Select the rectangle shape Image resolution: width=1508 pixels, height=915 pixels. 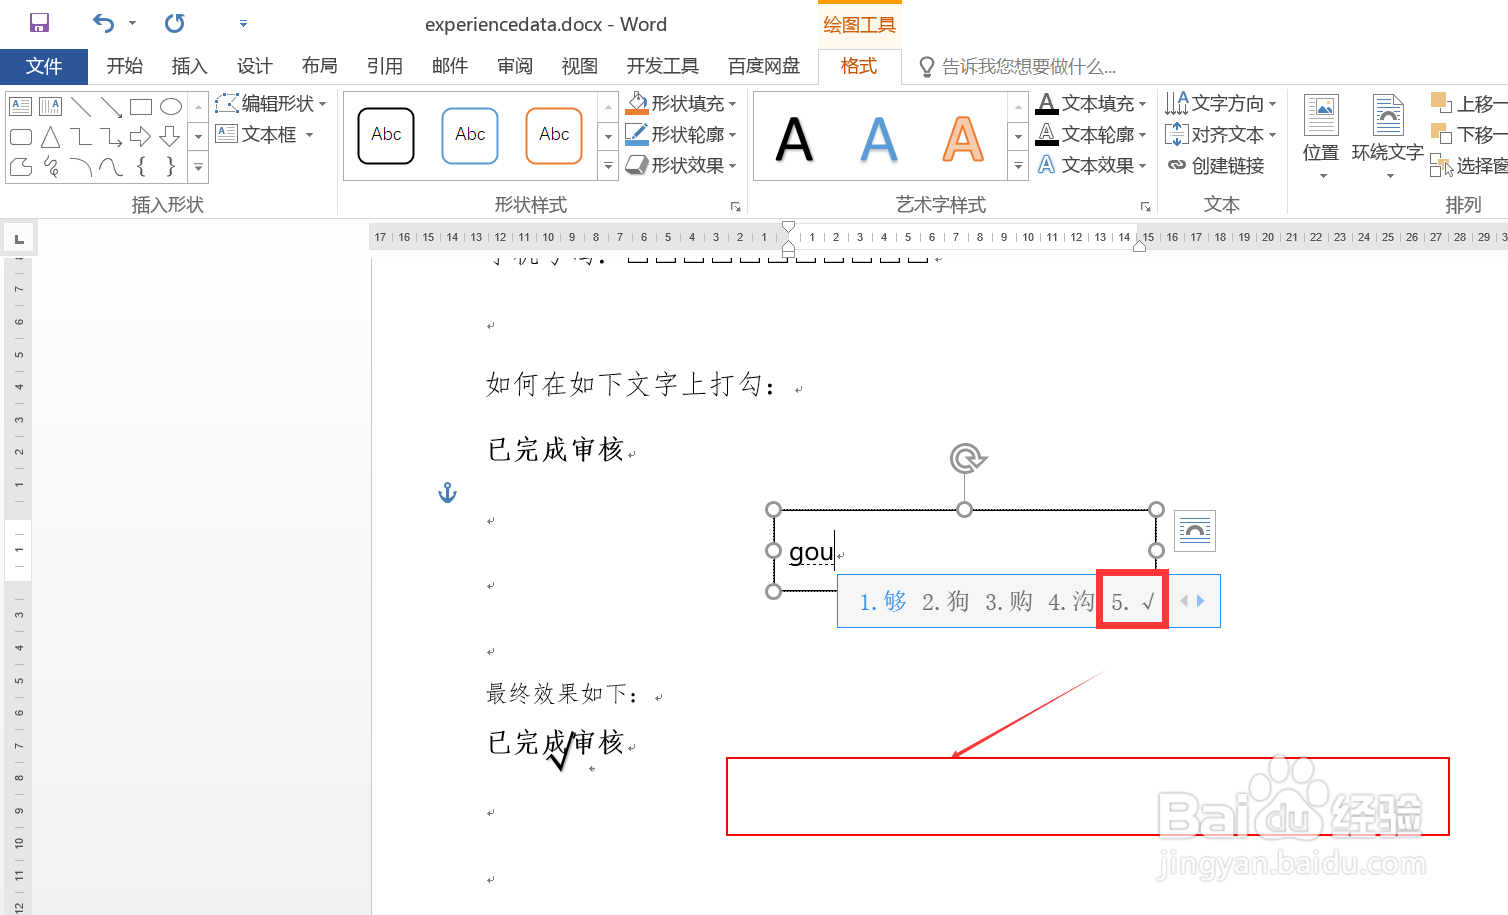[141, 106]
